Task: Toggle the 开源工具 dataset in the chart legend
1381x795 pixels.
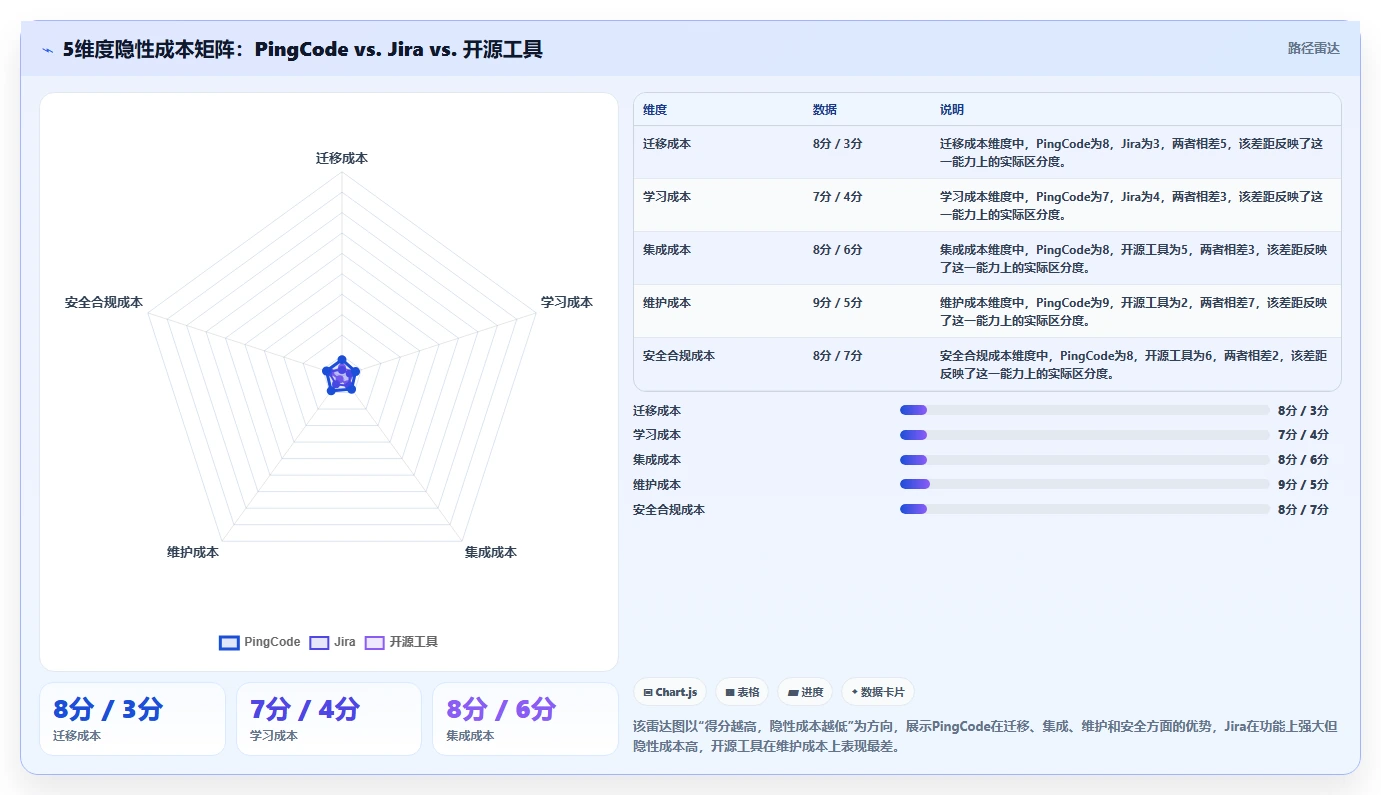Action: [402, 642]
